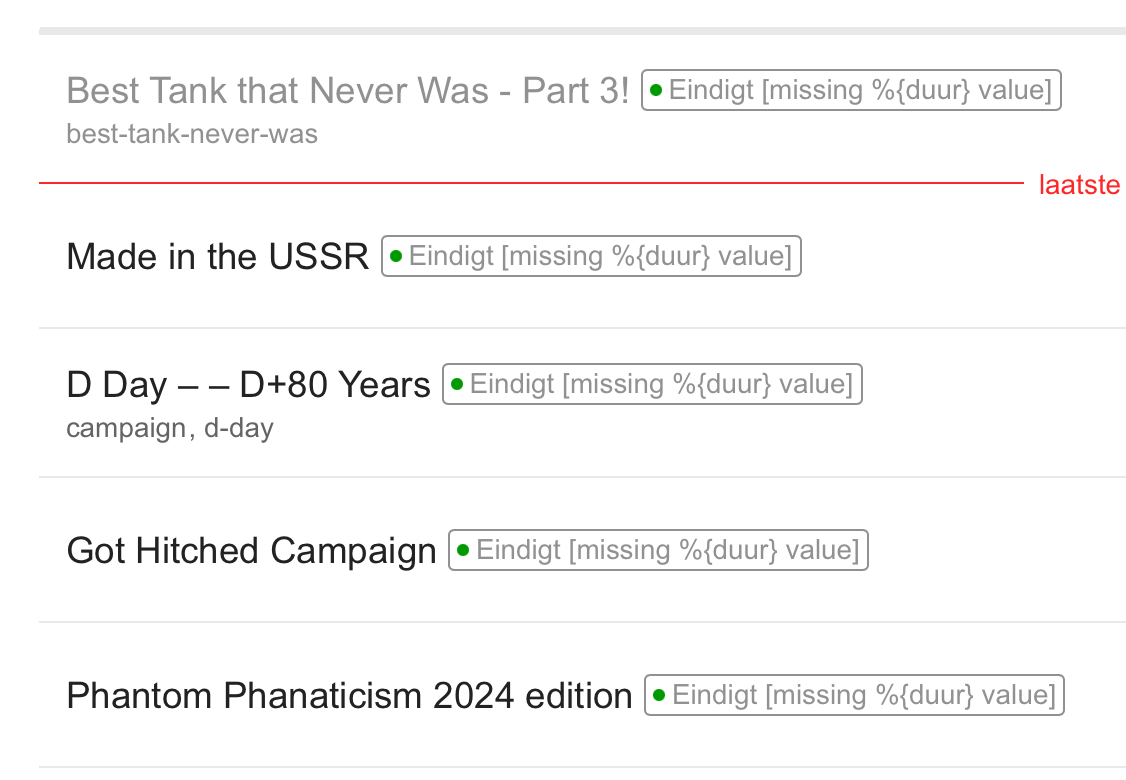Click the red 'laatste' visit marker label

[1079, 185]
